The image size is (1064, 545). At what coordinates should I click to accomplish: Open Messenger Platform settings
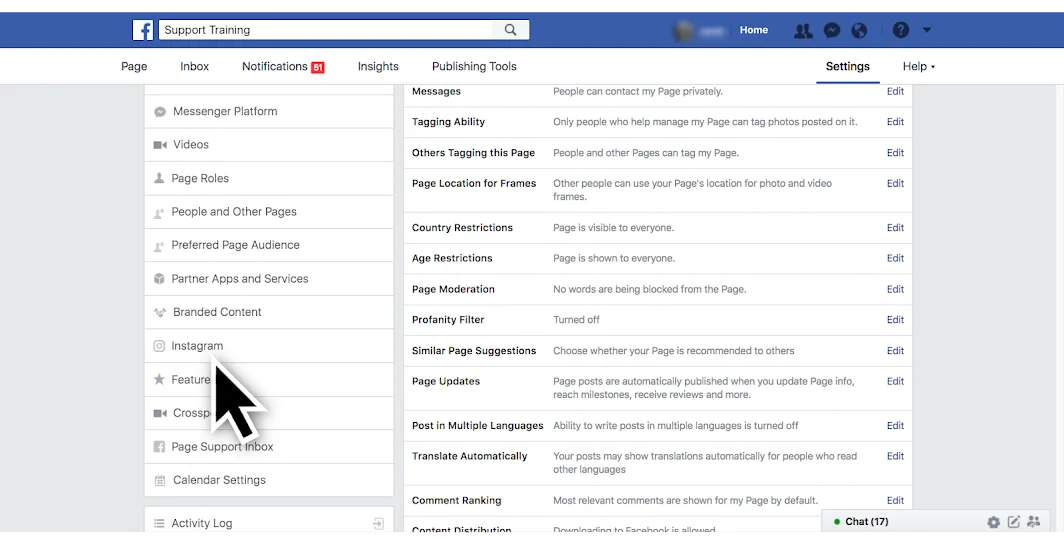click(269, 111)
